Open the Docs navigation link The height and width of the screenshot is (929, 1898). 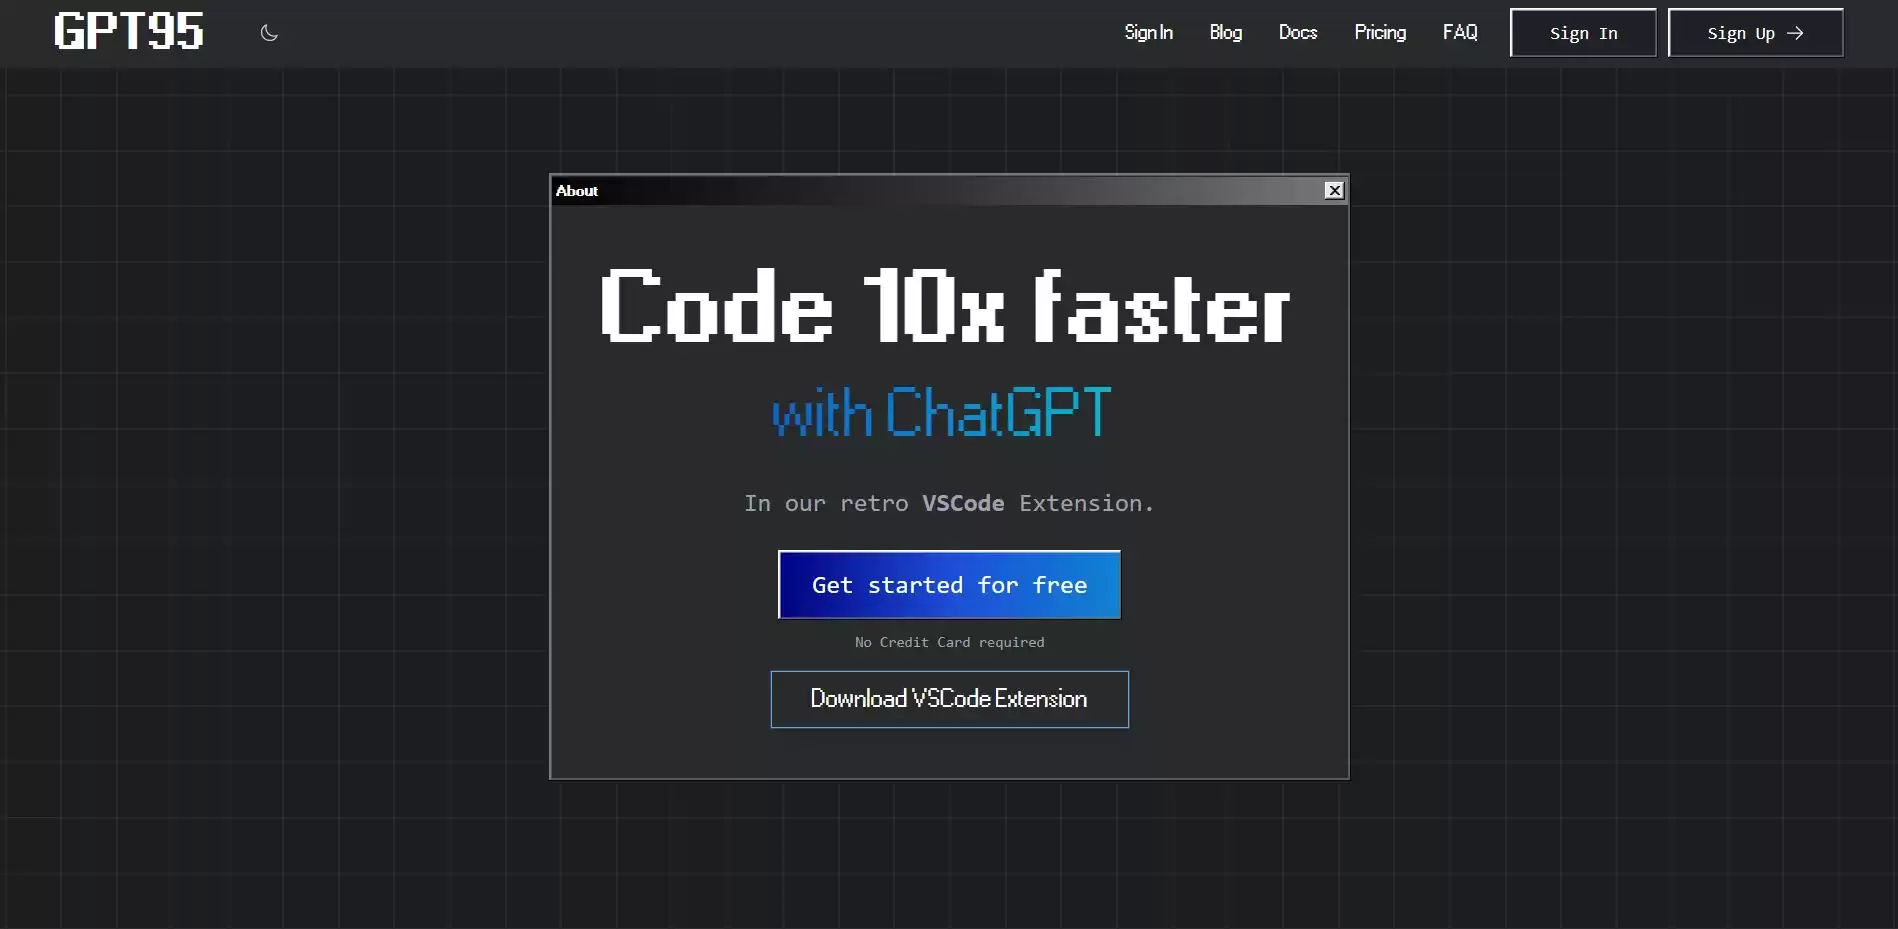pyautogui.click(x=1297, y=33)
